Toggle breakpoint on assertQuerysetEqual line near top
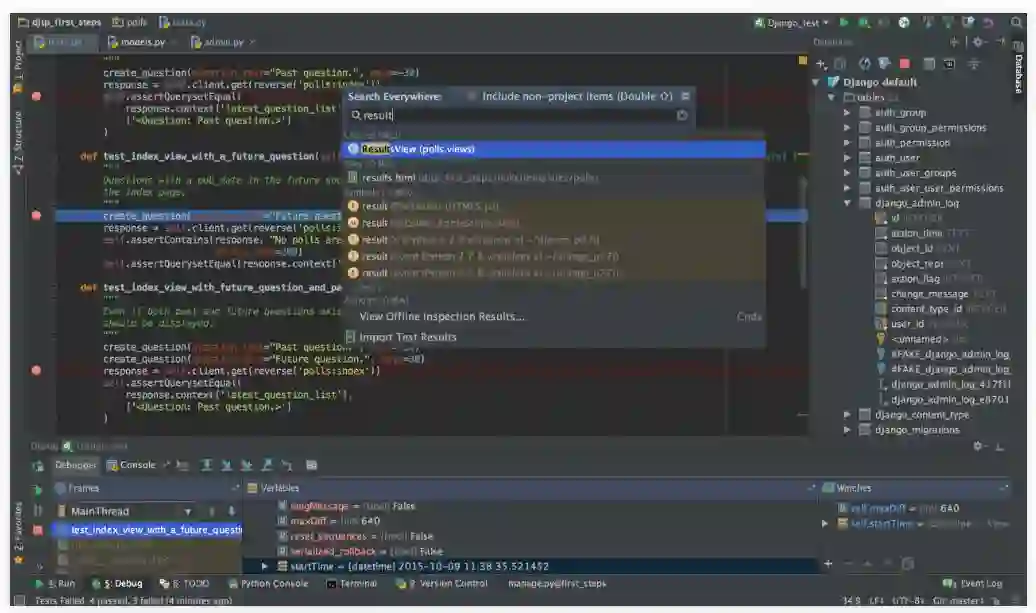Viewport: 1036px width, 613px height. 36,96
